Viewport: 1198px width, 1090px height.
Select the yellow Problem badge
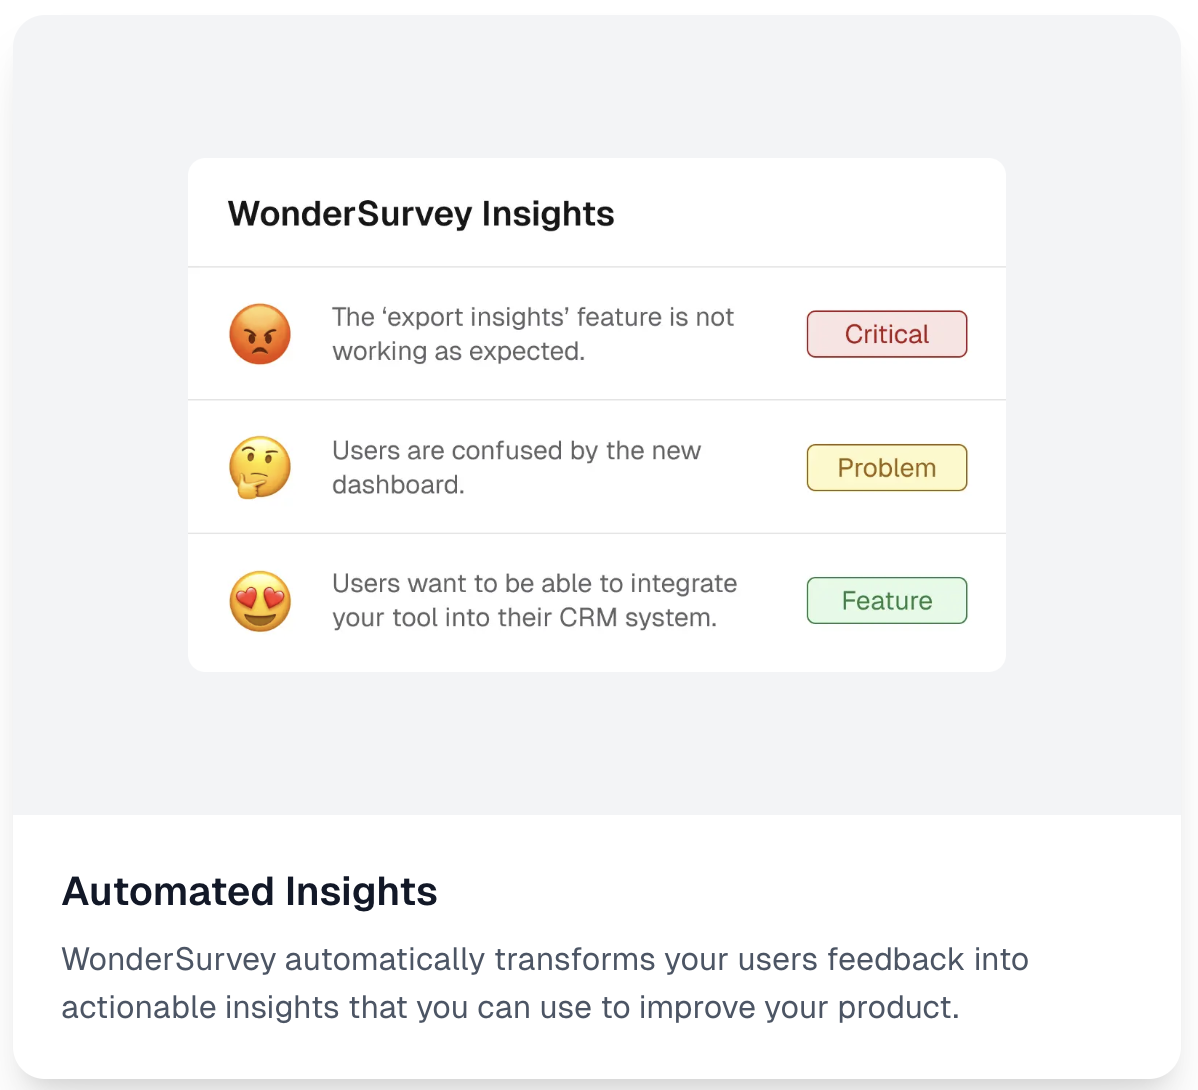(x=886, y=467)
